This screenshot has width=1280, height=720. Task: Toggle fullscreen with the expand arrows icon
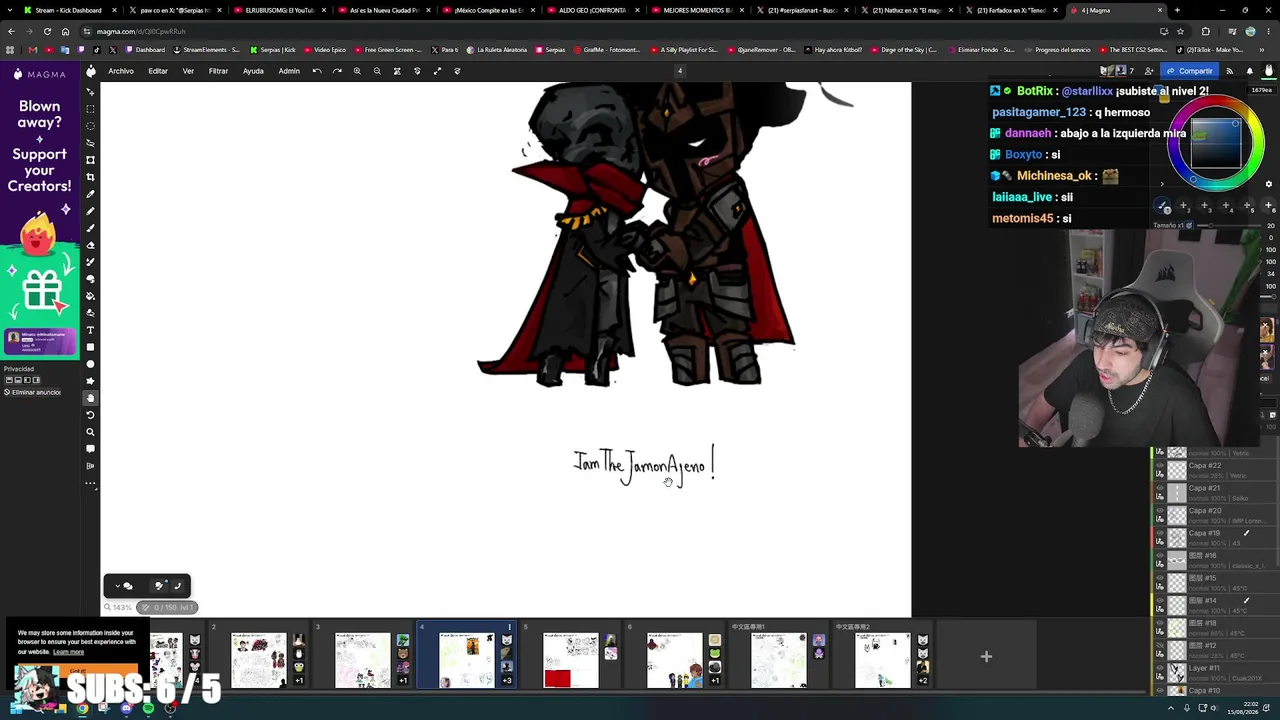click(437, 71)
